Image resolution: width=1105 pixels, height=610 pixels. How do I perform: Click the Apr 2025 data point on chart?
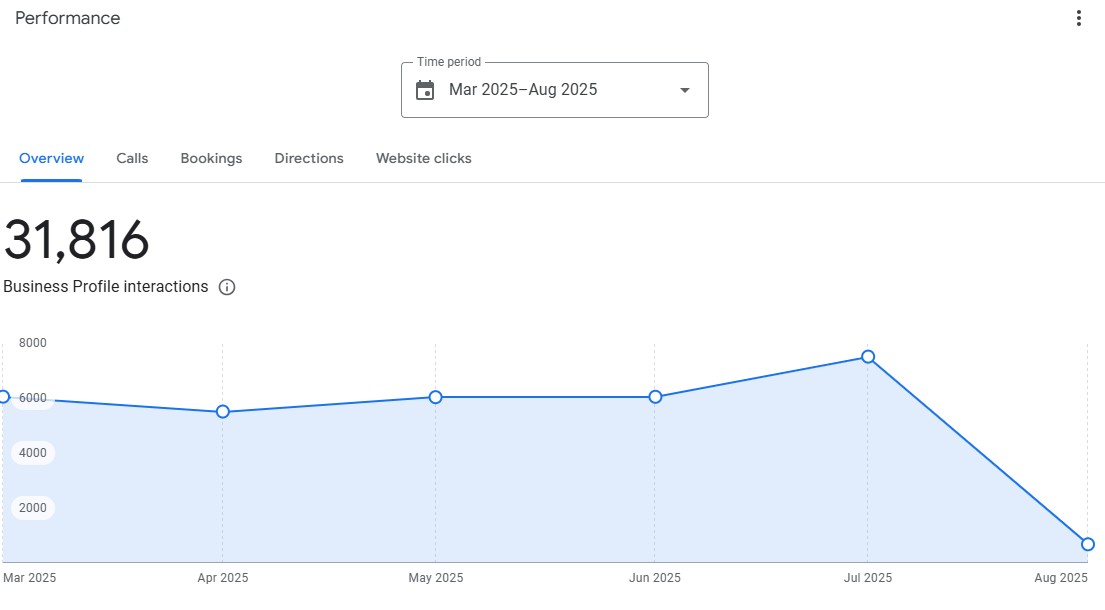(x=223, y=411)
